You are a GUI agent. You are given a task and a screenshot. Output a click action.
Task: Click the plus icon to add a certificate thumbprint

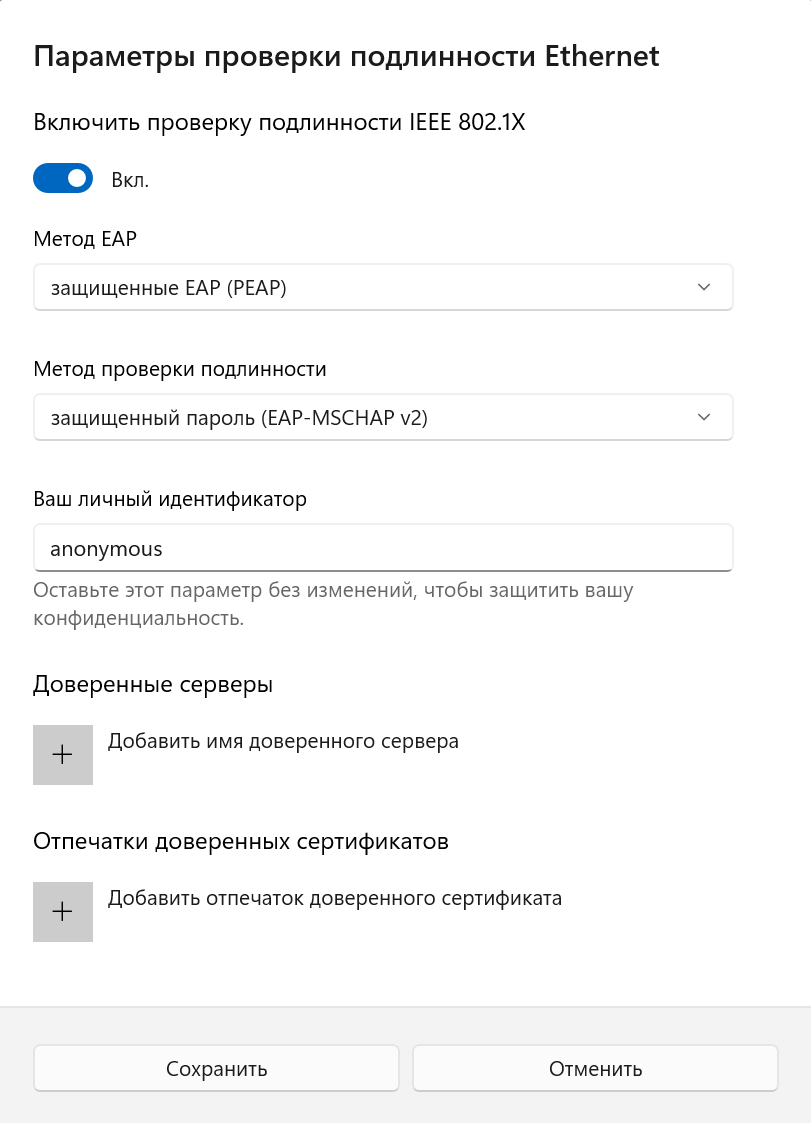[63, 911]
